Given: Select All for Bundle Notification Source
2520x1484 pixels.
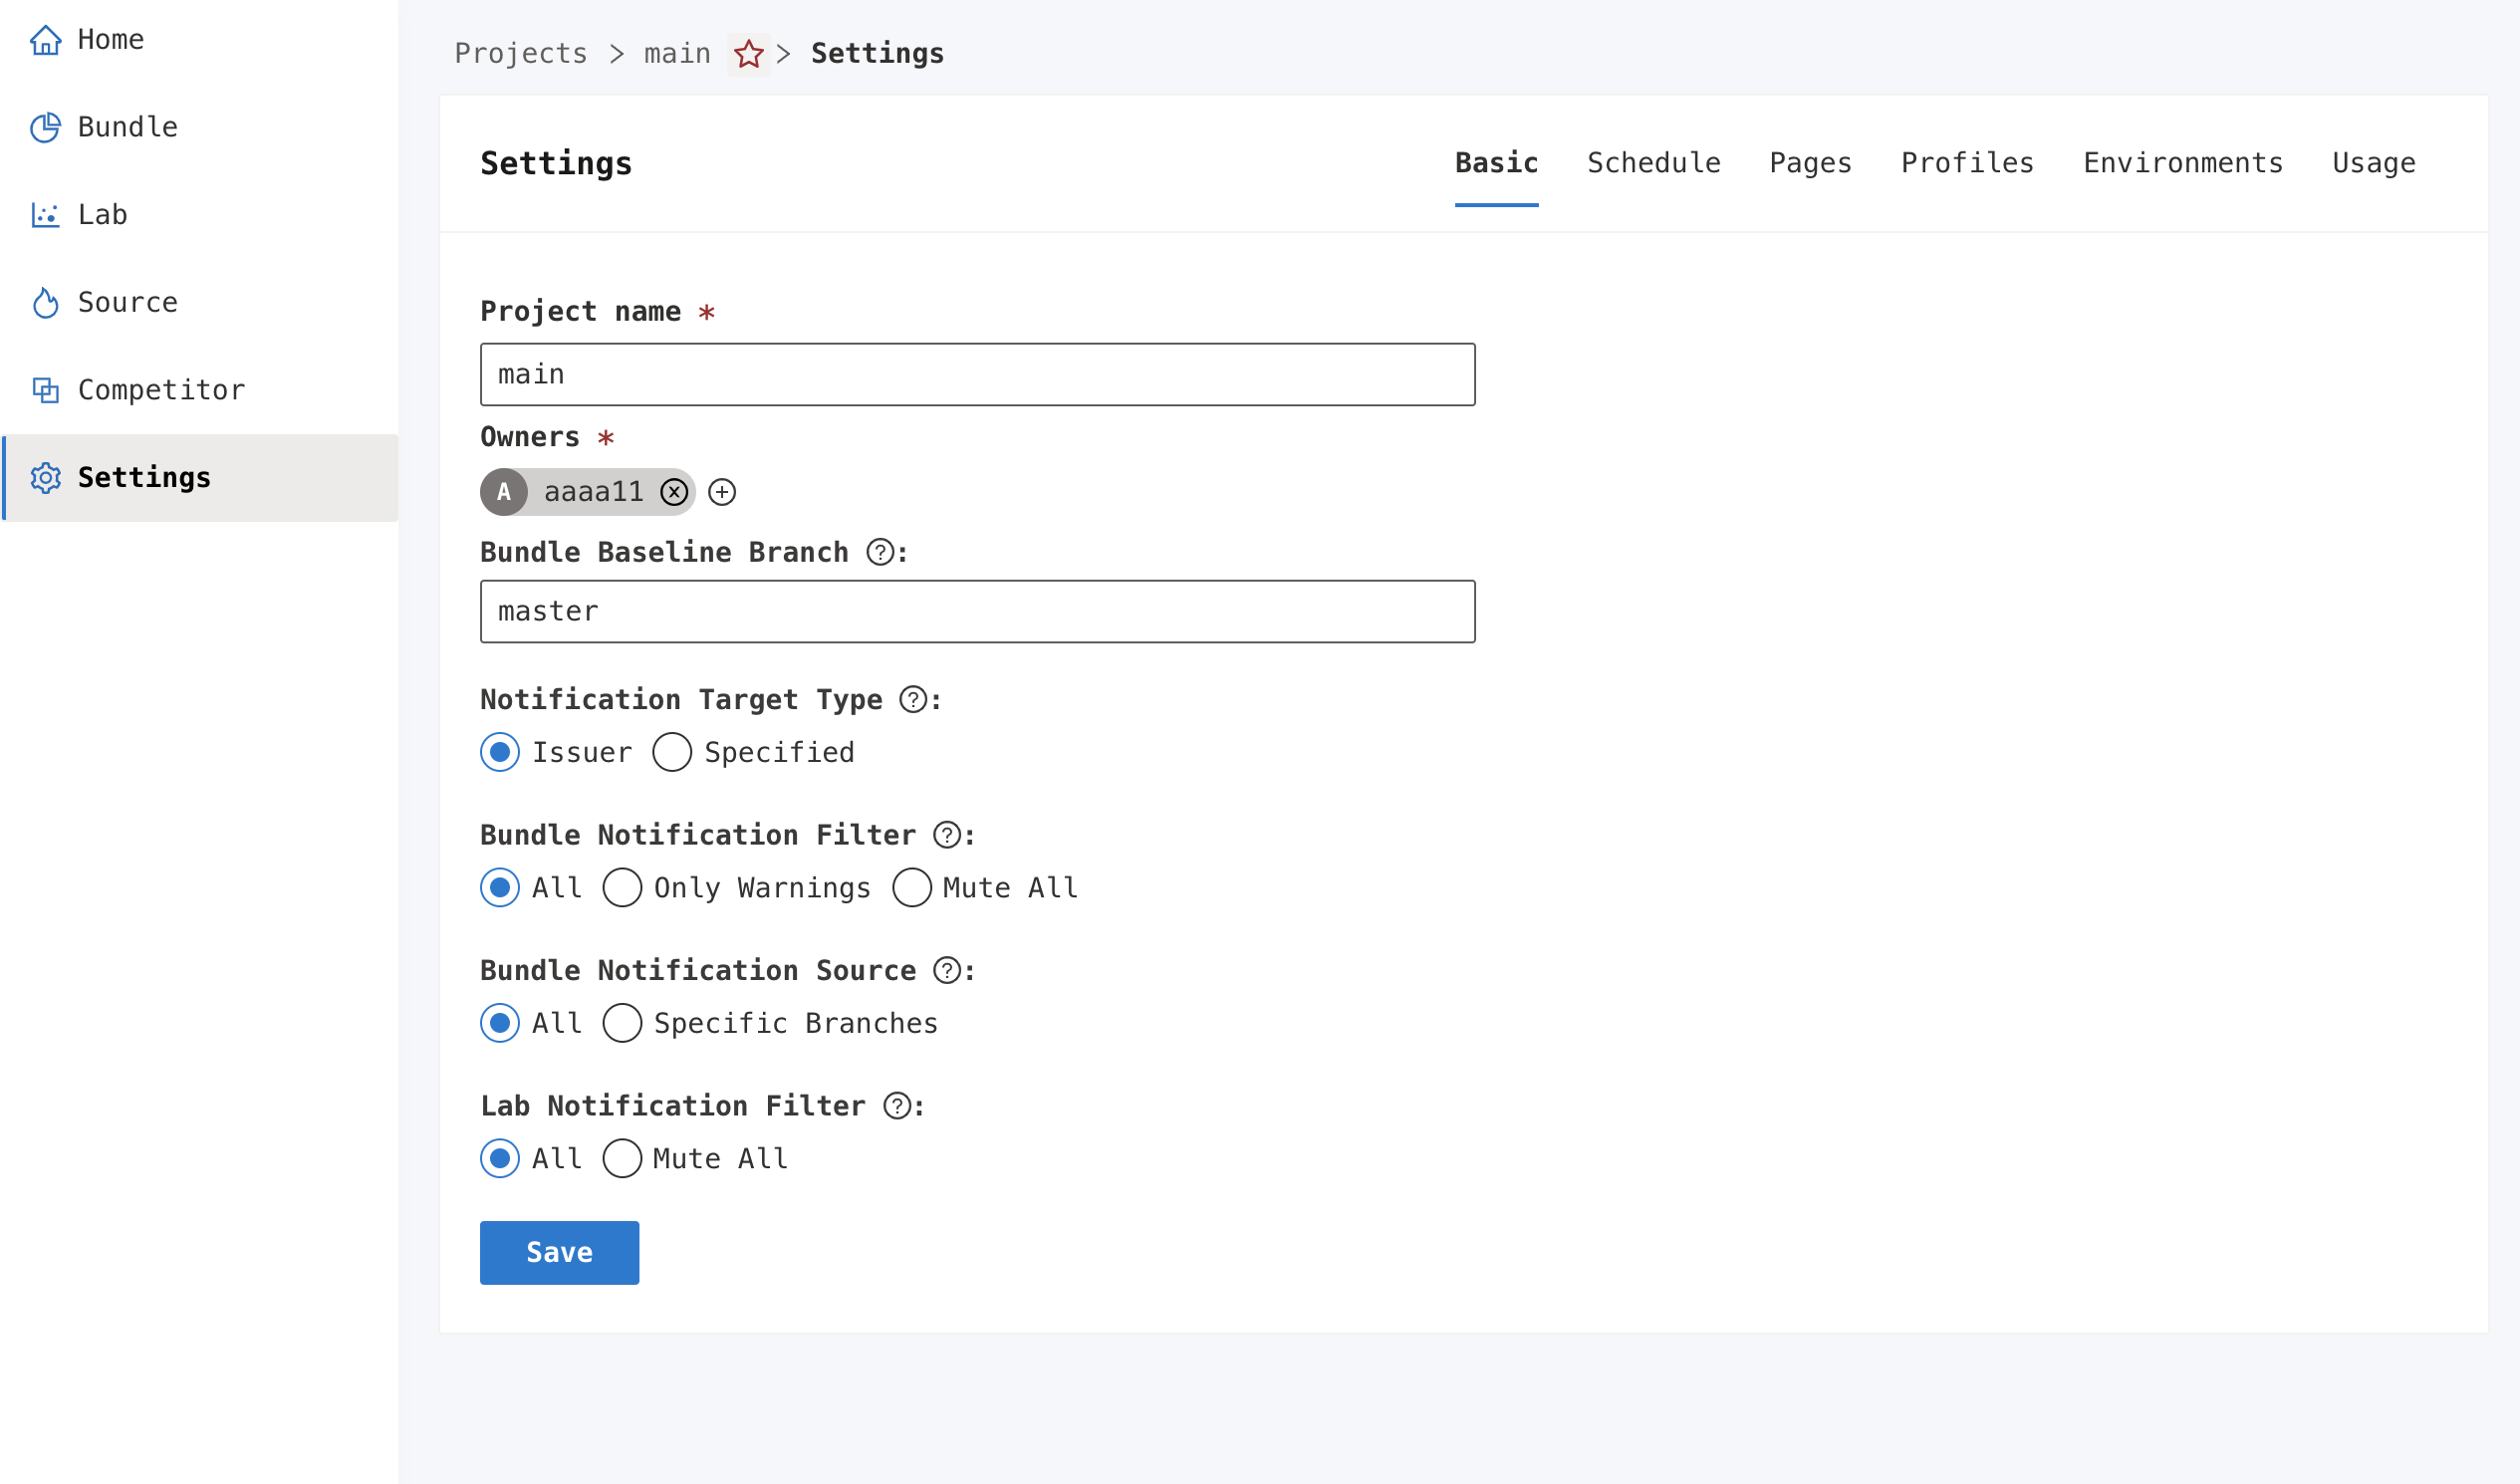Looking at the screenshot, I should 500,1023.
